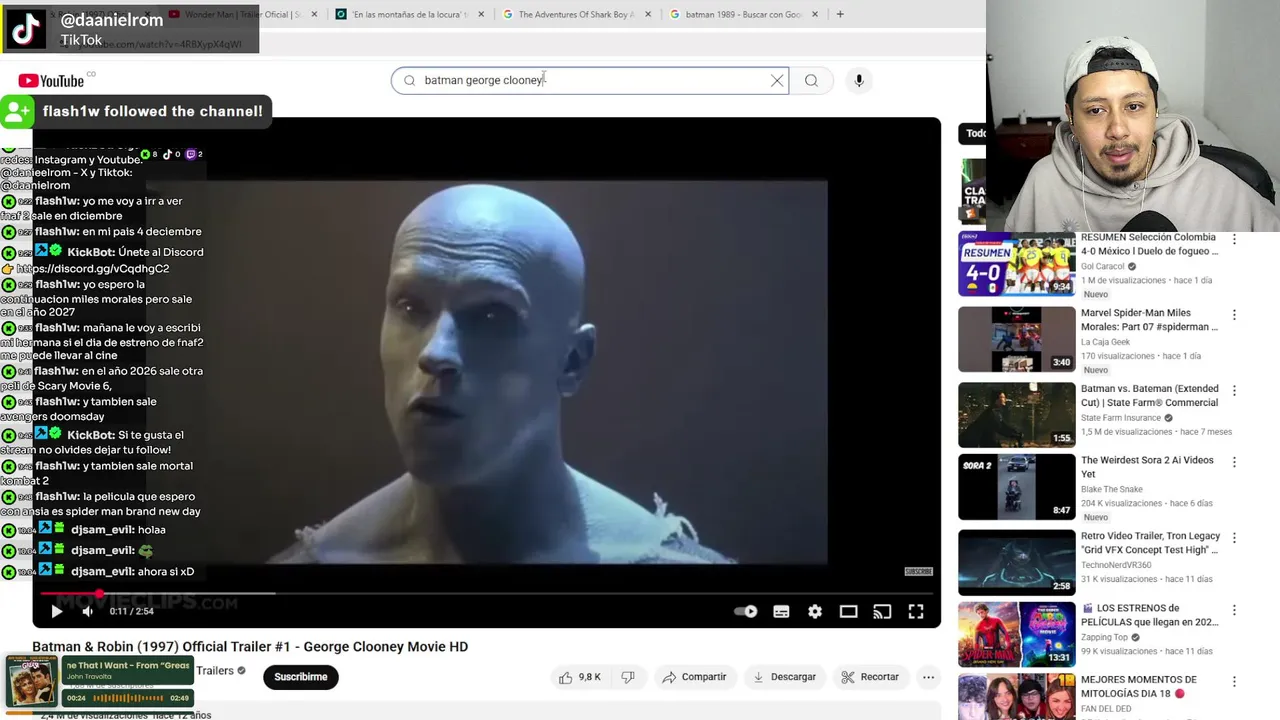This screenshot has height=720, width=1280.
Task: Toggle subtitles/closed captions
Action: pyautogui.click(x=781, y=611)
